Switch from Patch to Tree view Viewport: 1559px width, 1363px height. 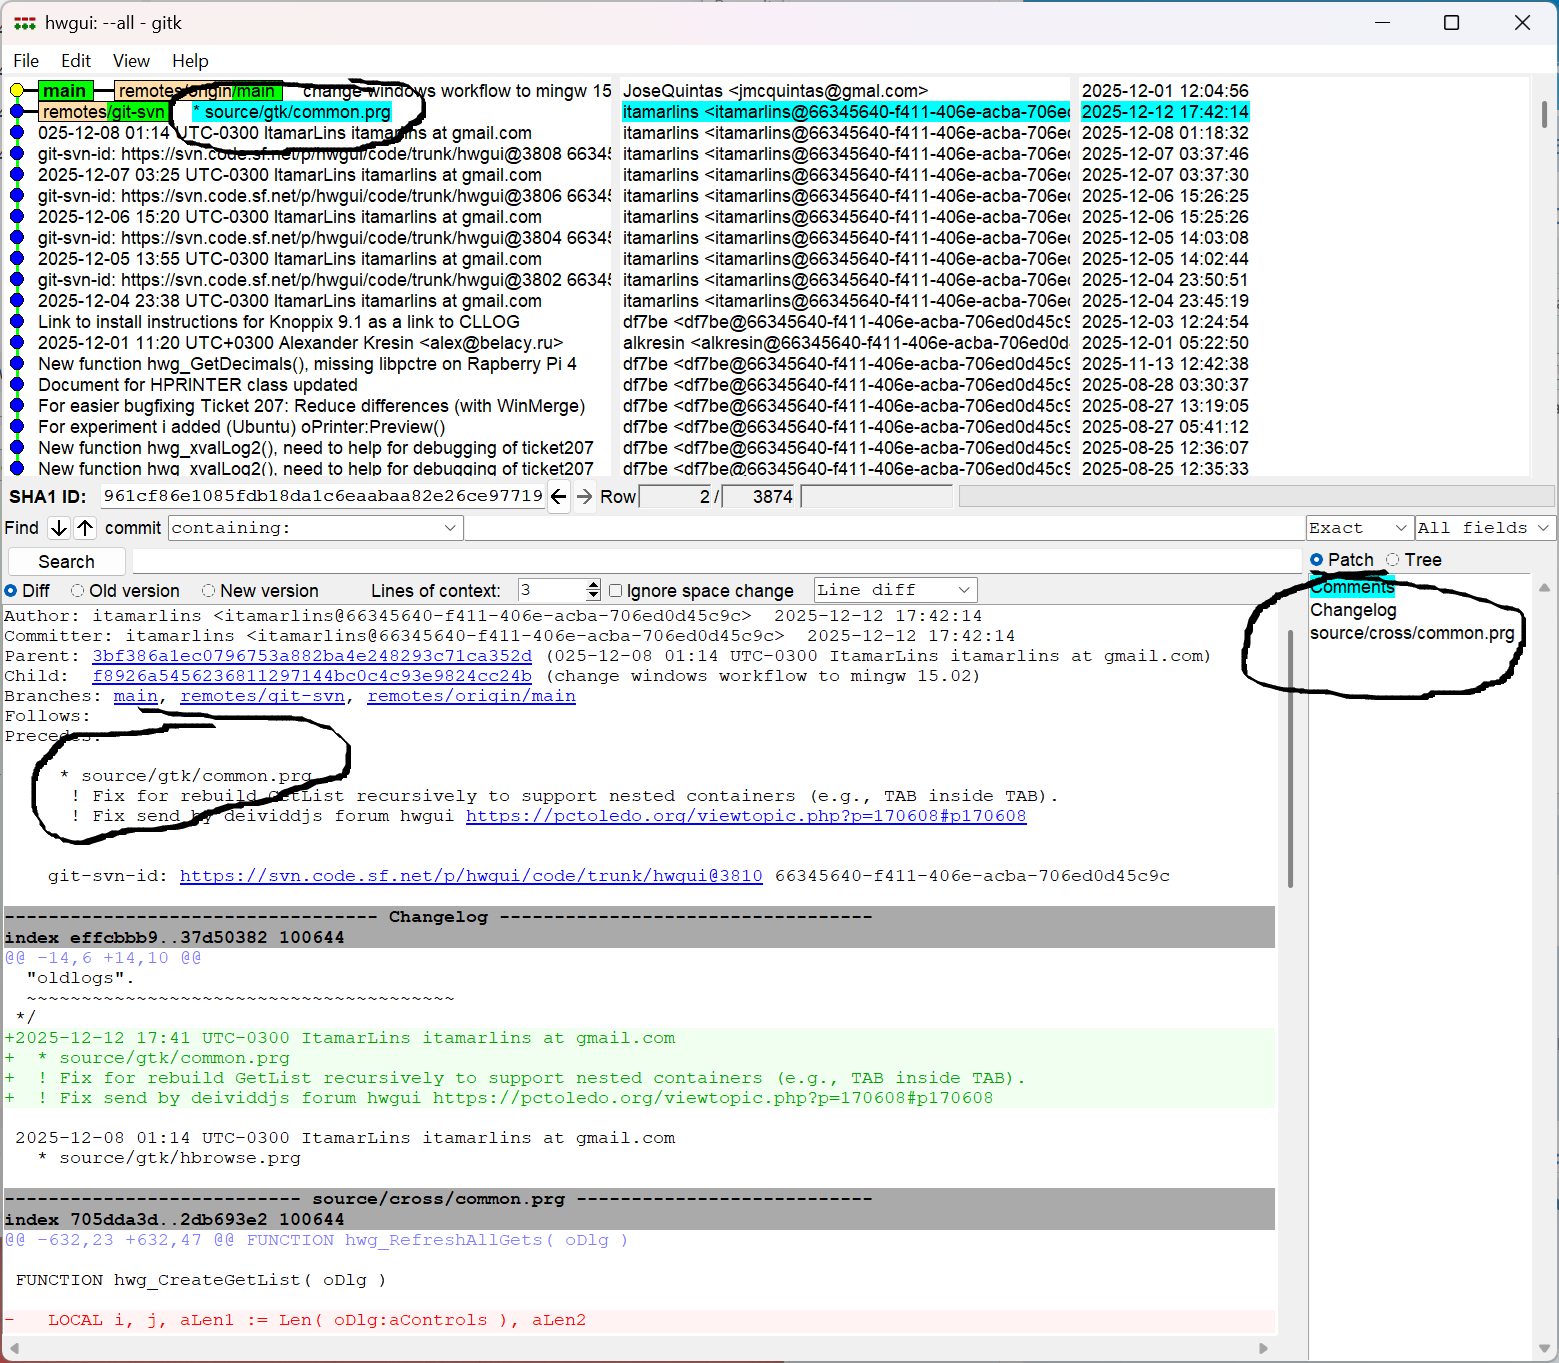(x=1393, y=560)
